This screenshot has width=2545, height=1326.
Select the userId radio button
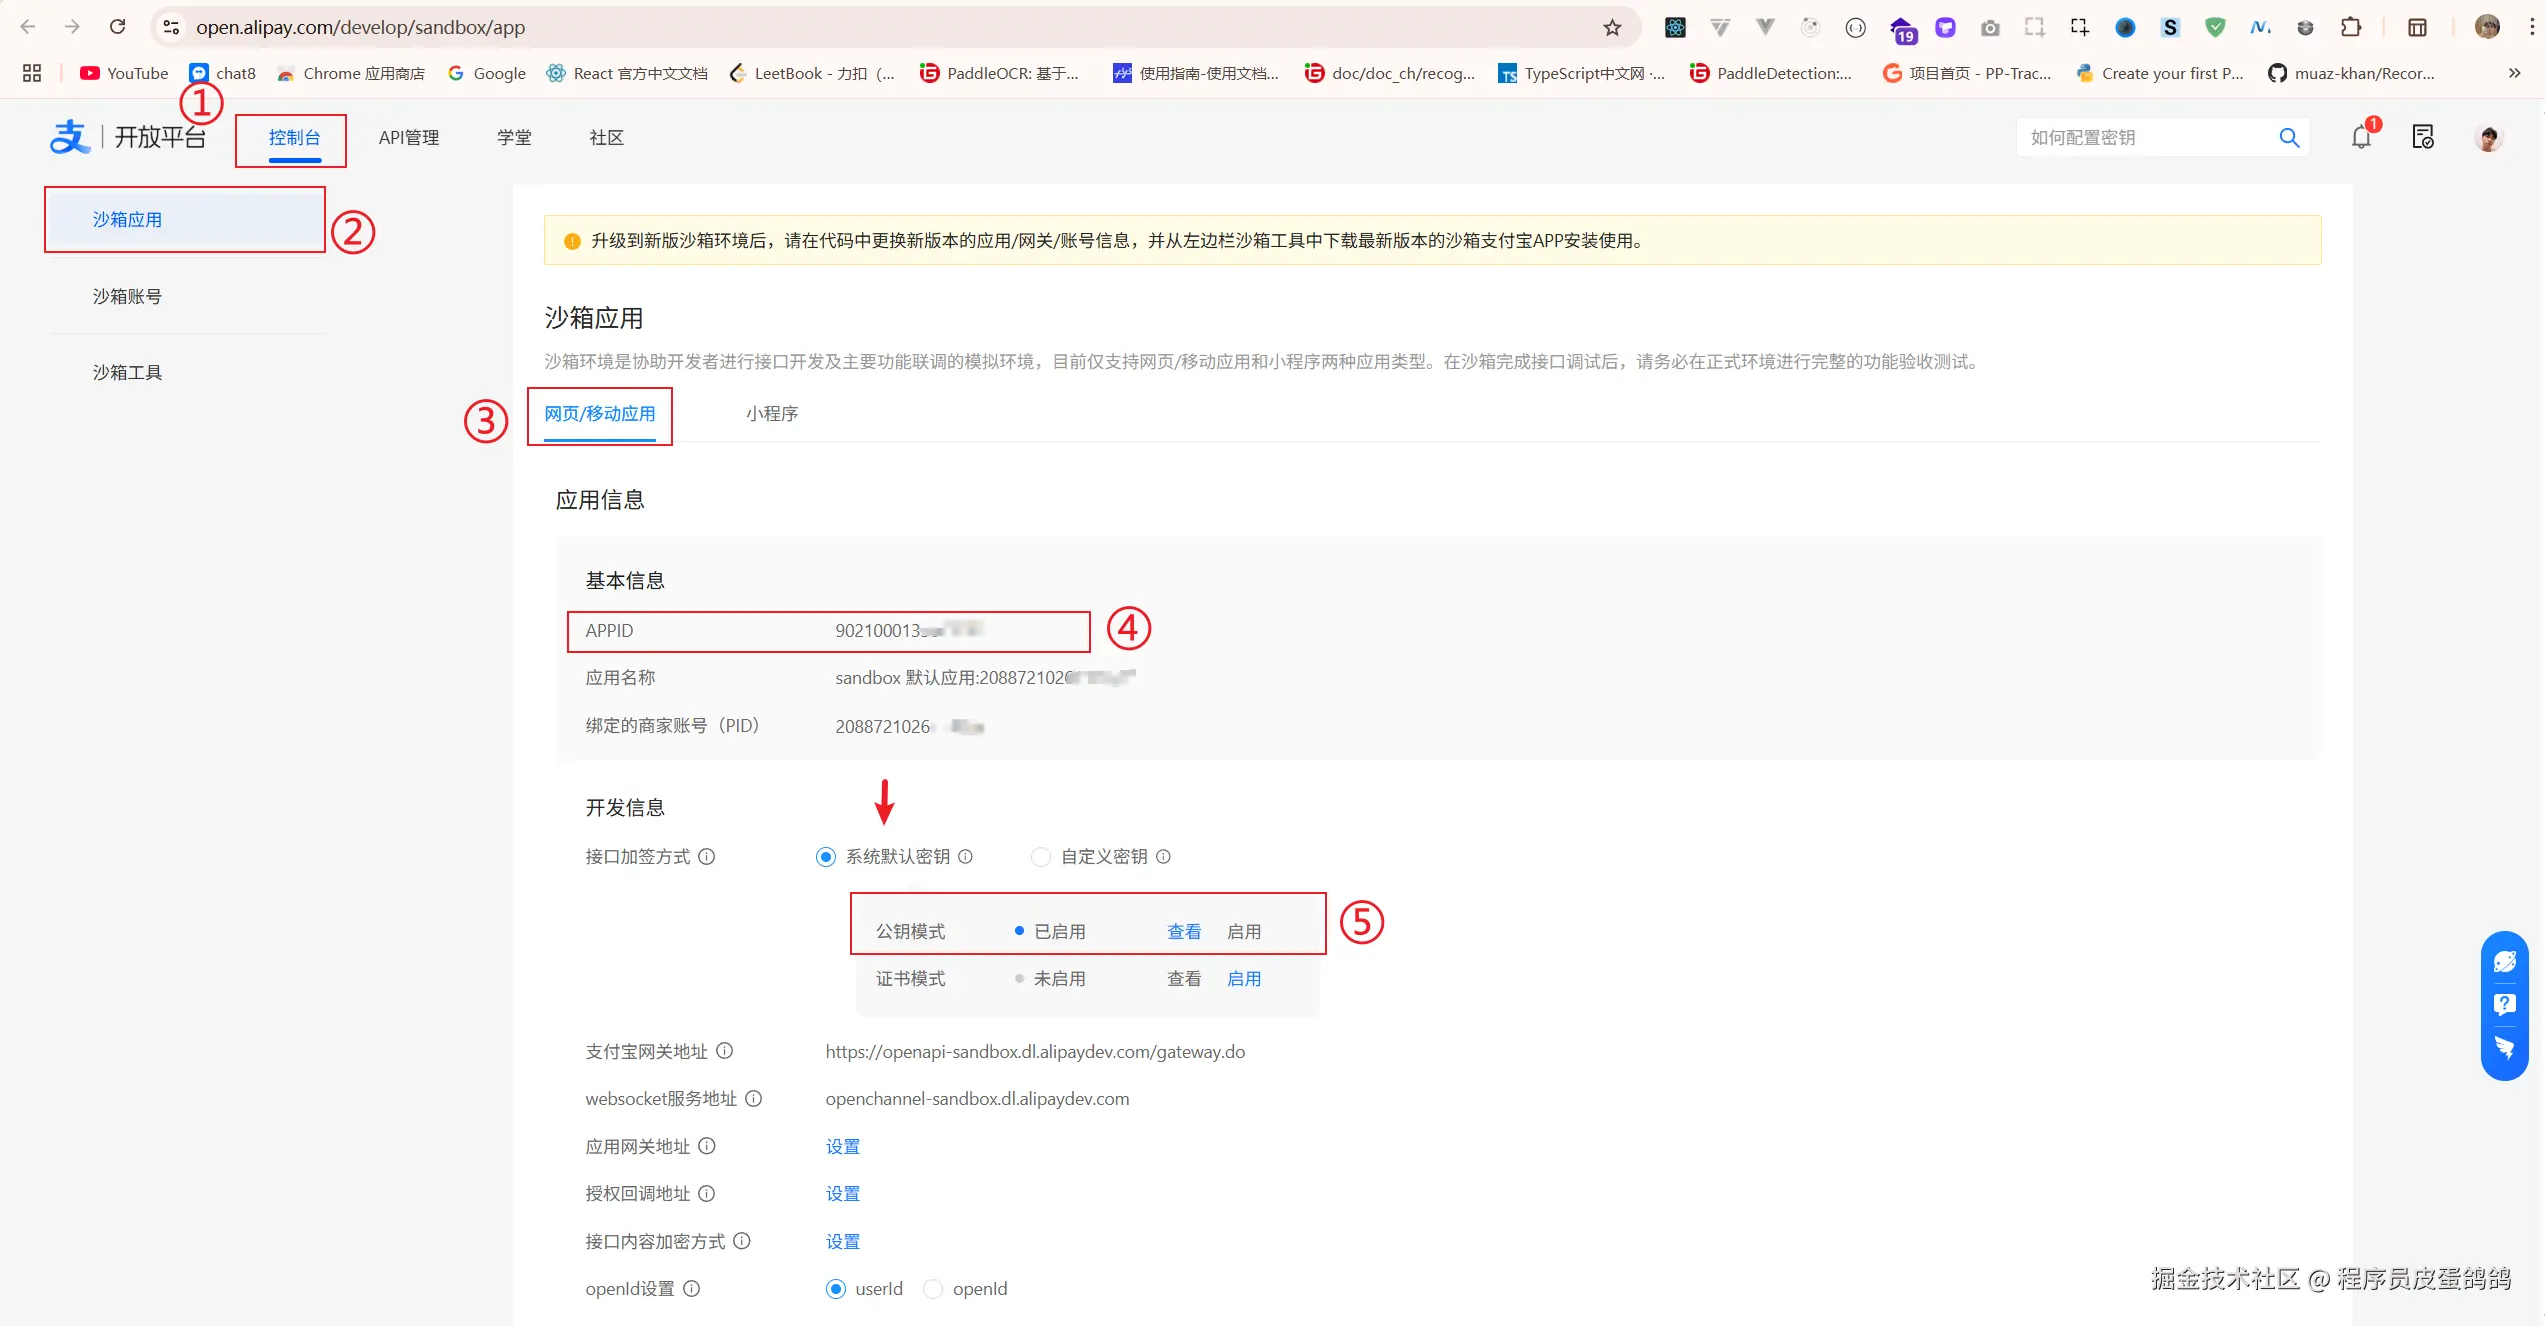point(836,1288)
